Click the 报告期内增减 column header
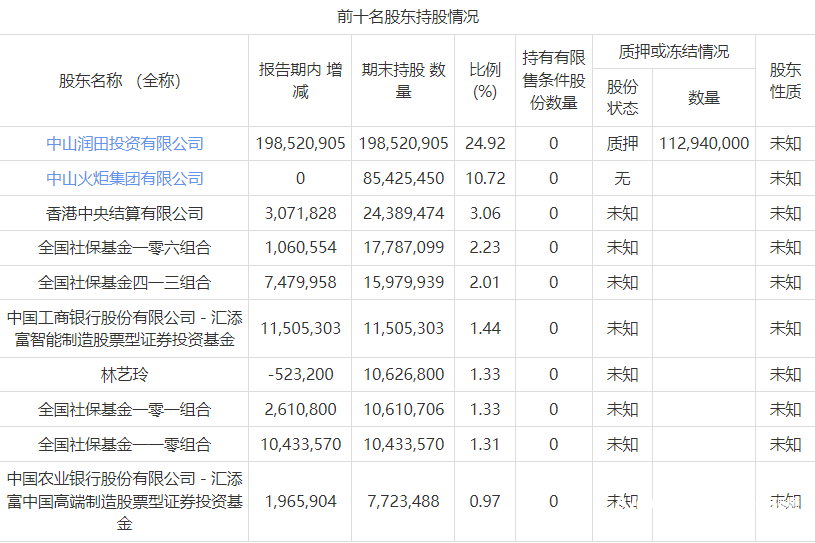Image resolution: width=815 pixels, height=543 pixels. 300,81
